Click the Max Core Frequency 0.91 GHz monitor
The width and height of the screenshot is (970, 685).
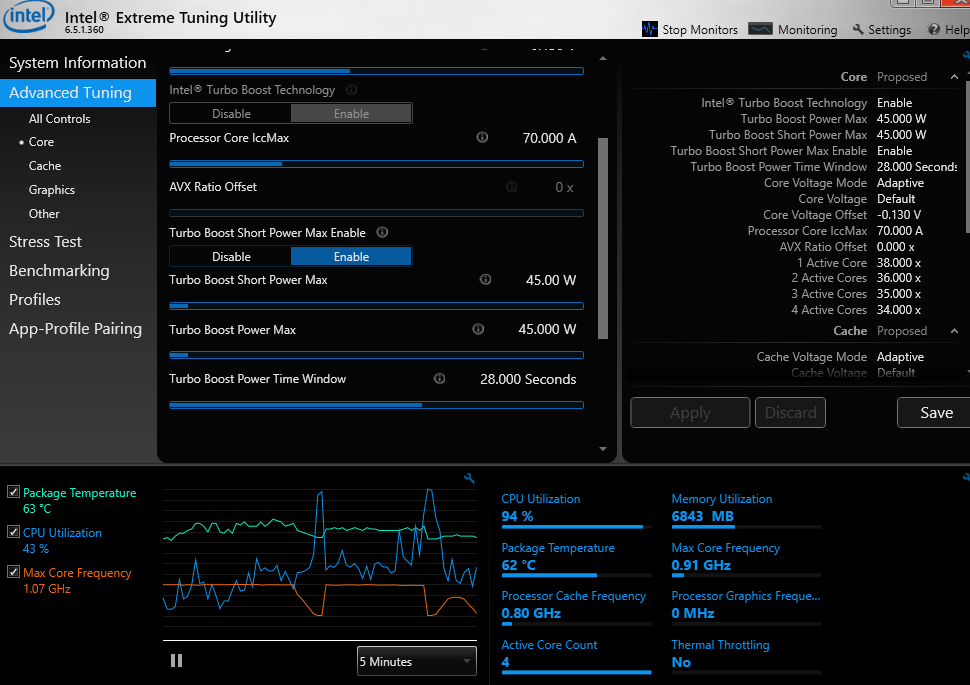pyautogui.click(x=746, y=559)
